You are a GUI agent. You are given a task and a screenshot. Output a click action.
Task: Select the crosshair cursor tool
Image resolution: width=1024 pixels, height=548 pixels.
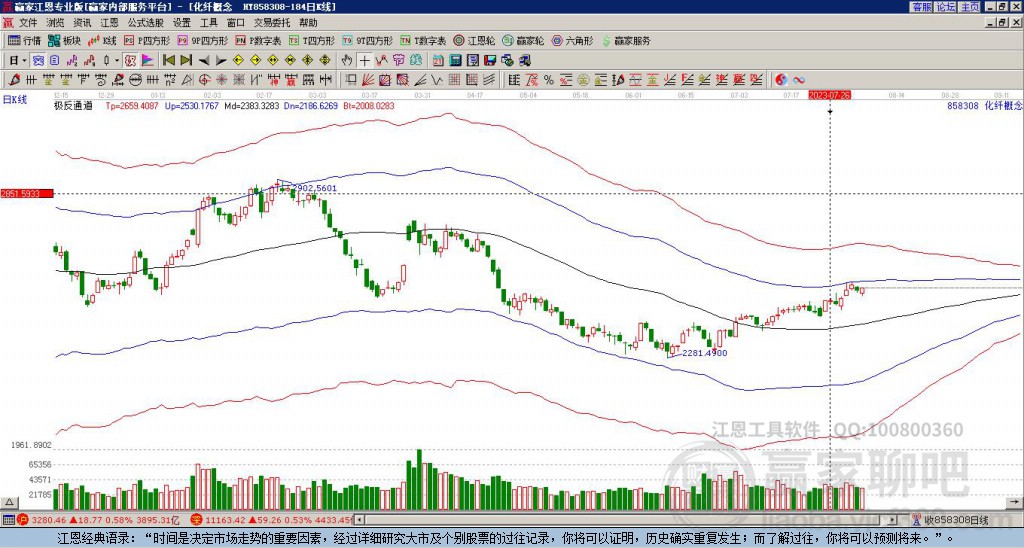pyautogui.click(x=366, y=60)
